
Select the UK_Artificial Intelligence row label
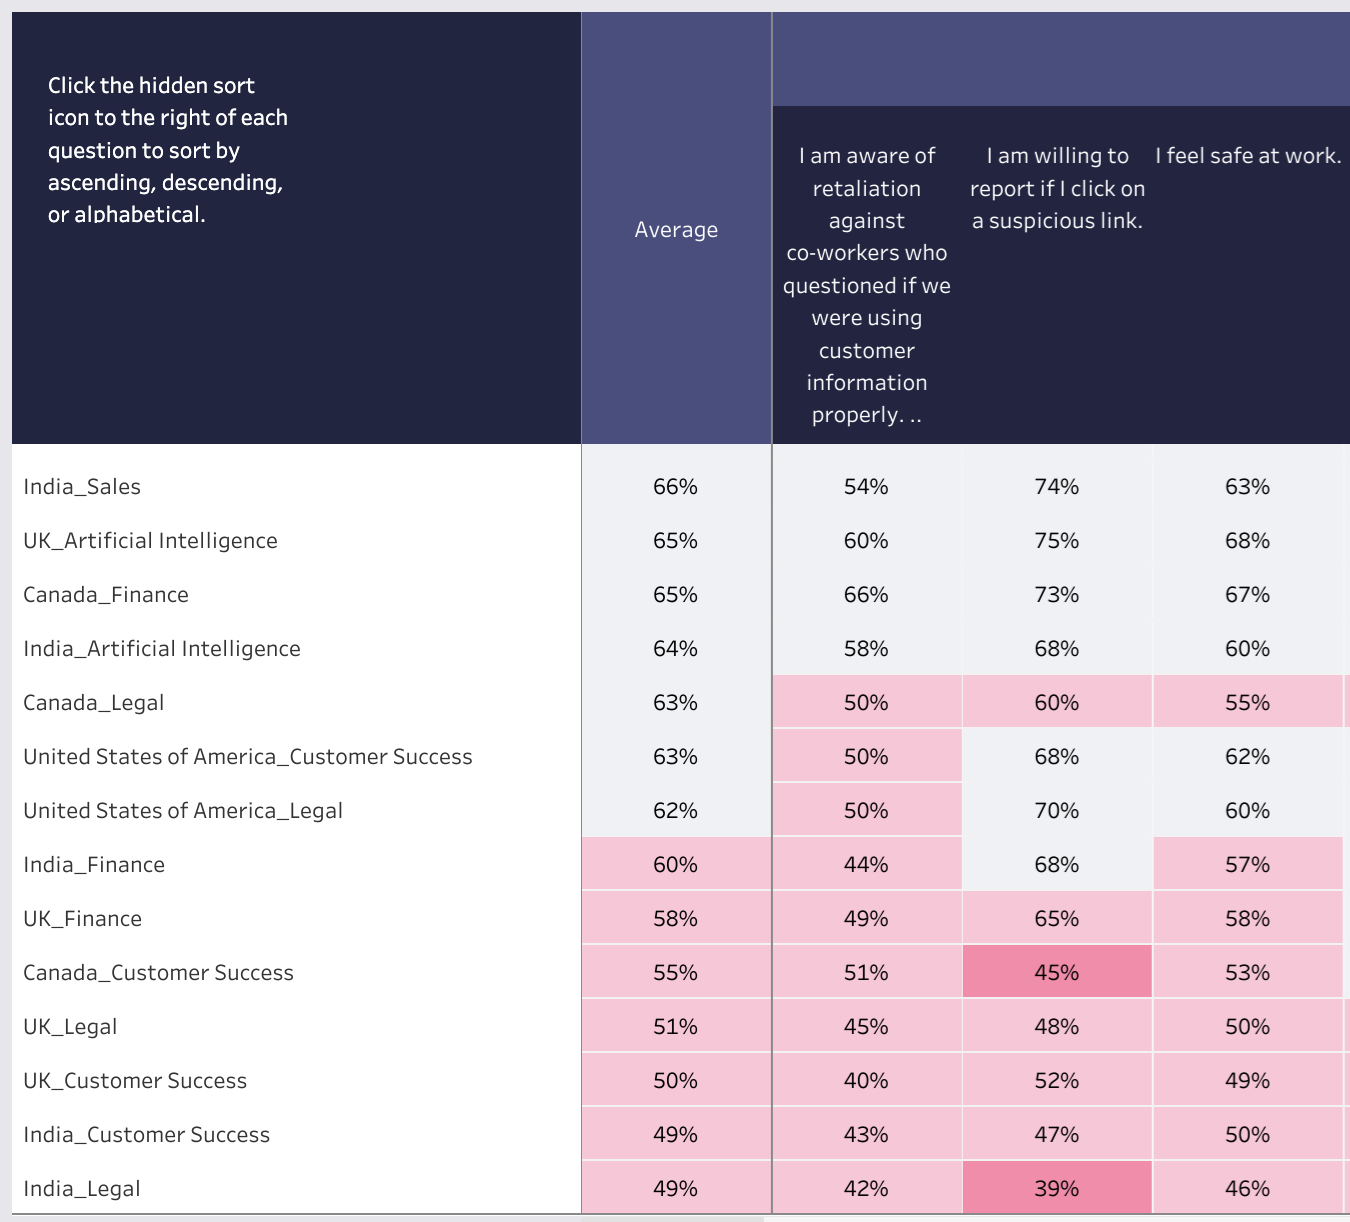click(150, 541)
